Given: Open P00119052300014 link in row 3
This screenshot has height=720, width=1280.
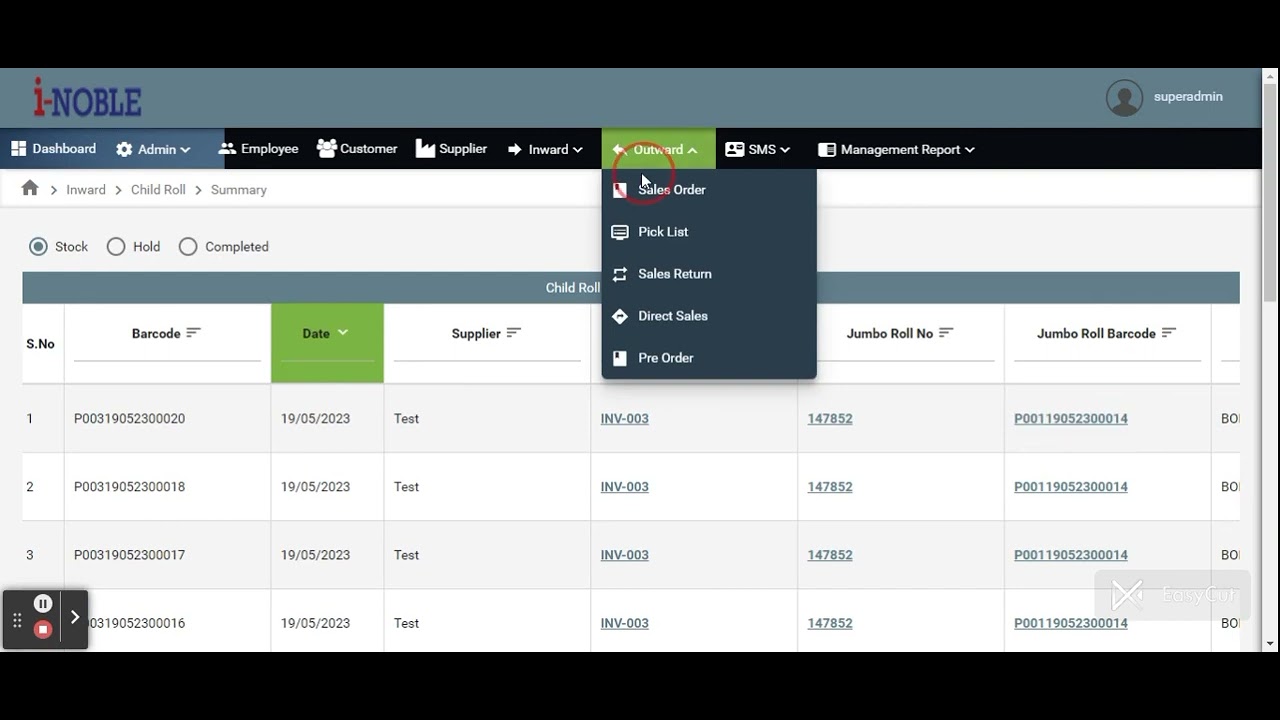Looking at the screenshot, I should pyautogui.click(x=1071, y=555).
